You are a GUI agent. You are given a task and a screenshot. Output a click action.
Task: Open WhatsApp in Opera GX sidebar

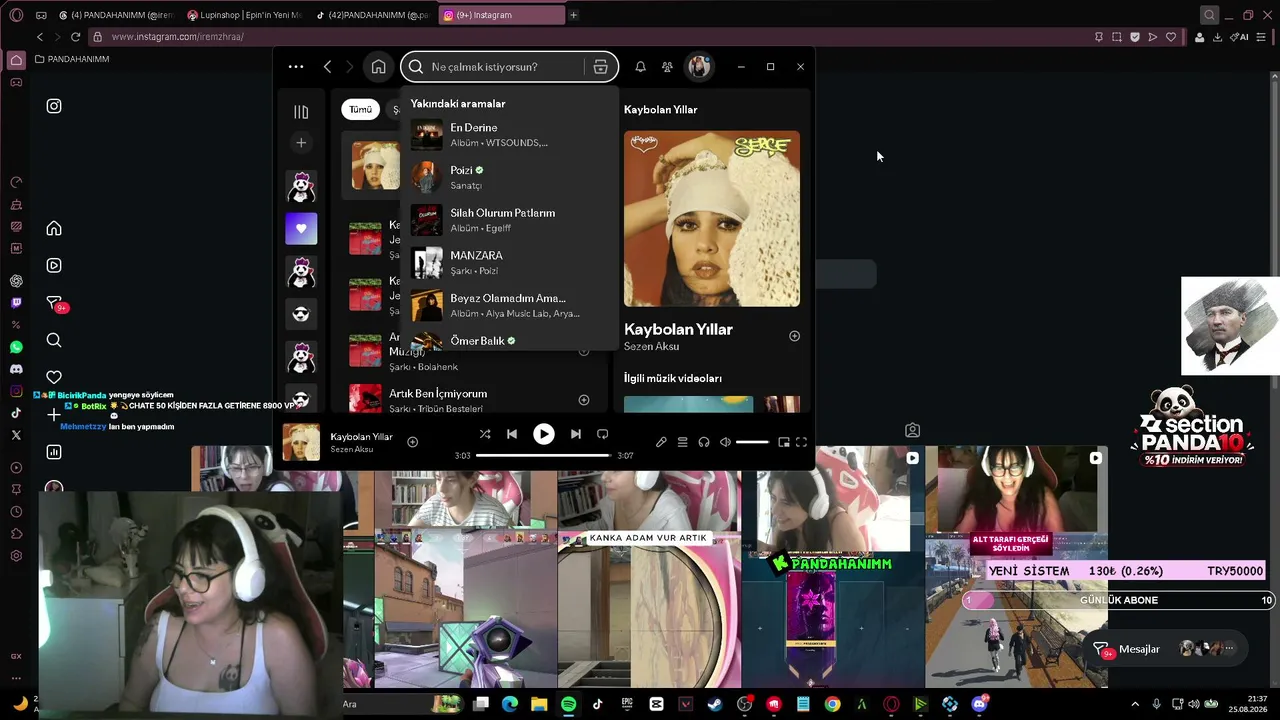(x=16, y=347)
